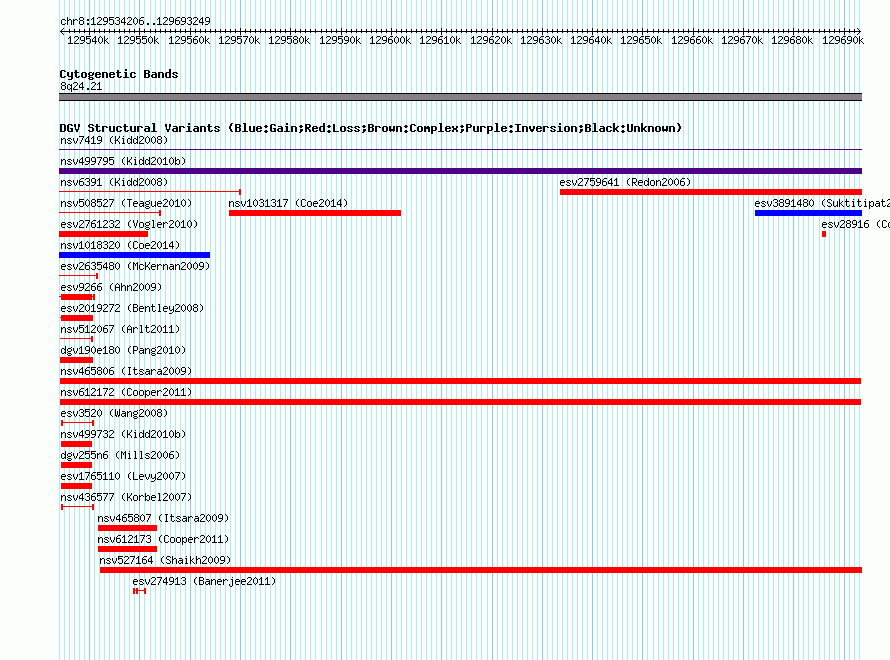The height and width of the screenshot is (660, 890).
Task: Click the 129560k ruler position
Action: (189, 40)
